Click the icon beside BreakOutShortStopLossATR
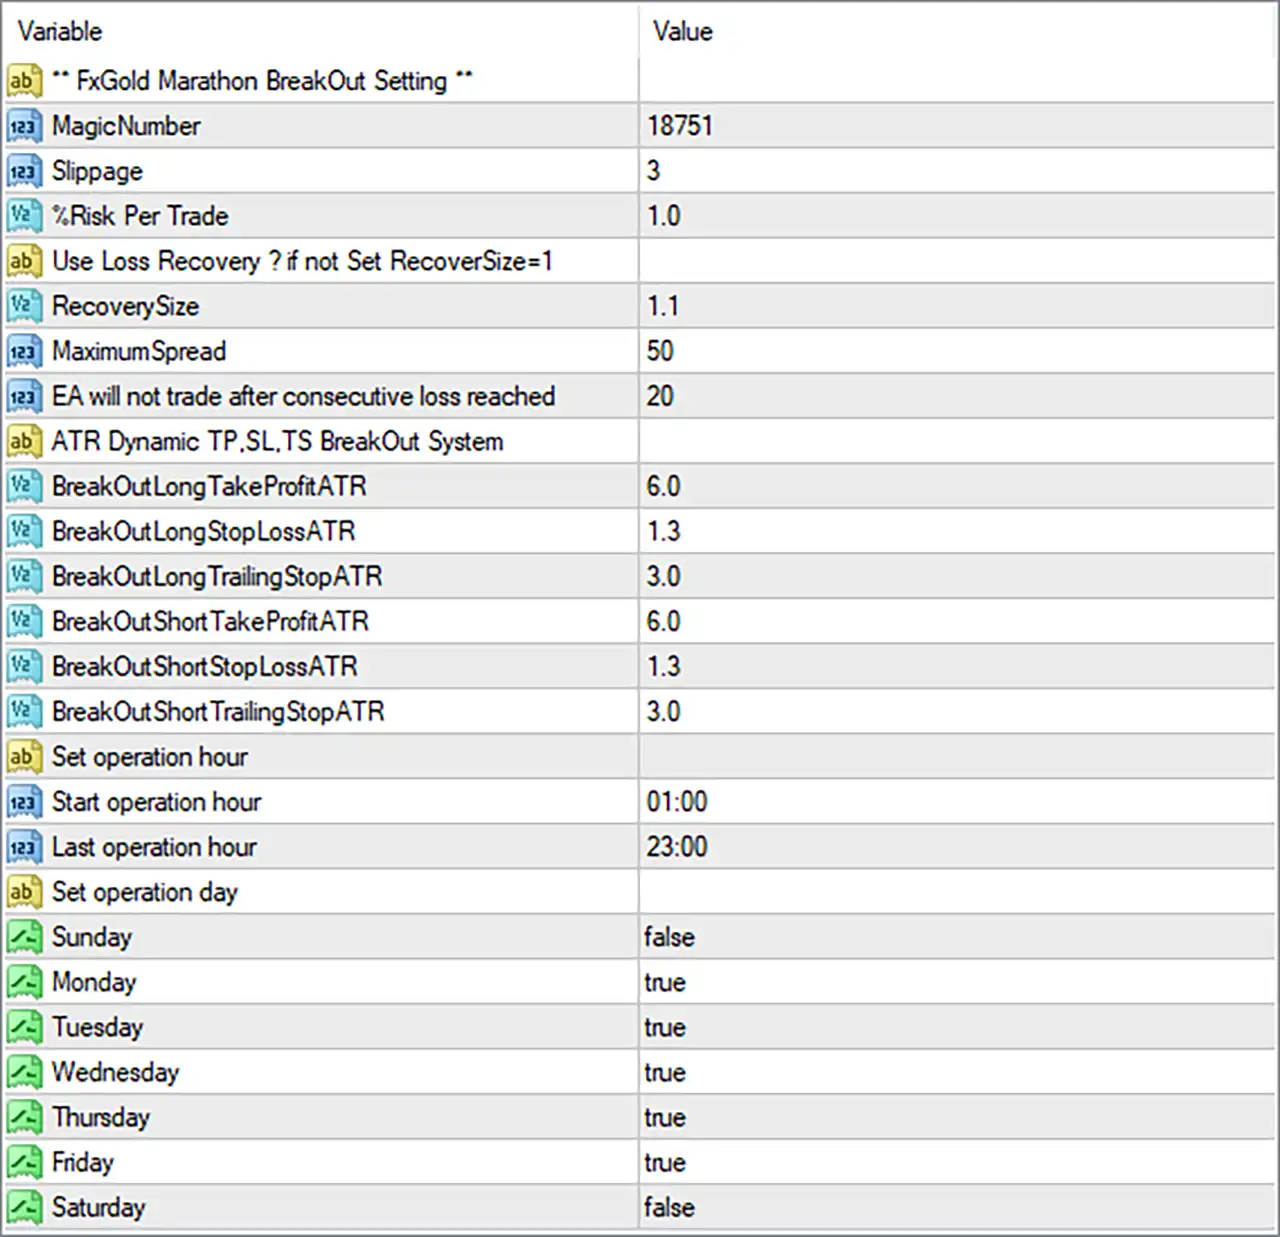The width and height of the screenshot is (1280, 1237). point(24,666)
